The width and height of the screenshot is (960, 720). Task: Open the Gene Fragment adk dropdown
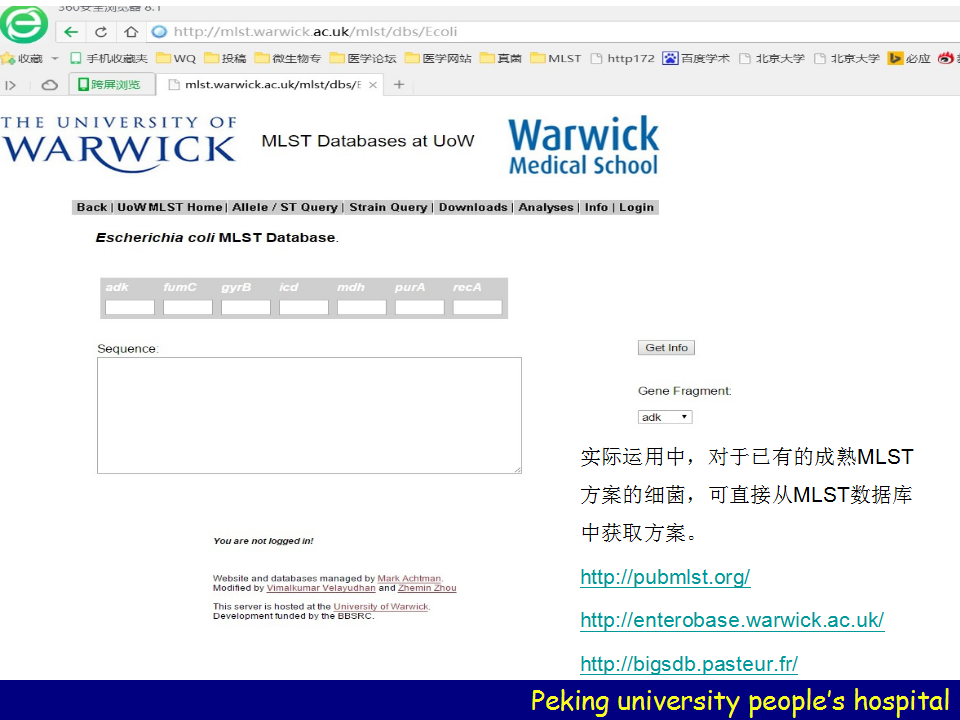pyautogui.click(x=665, y=417)
